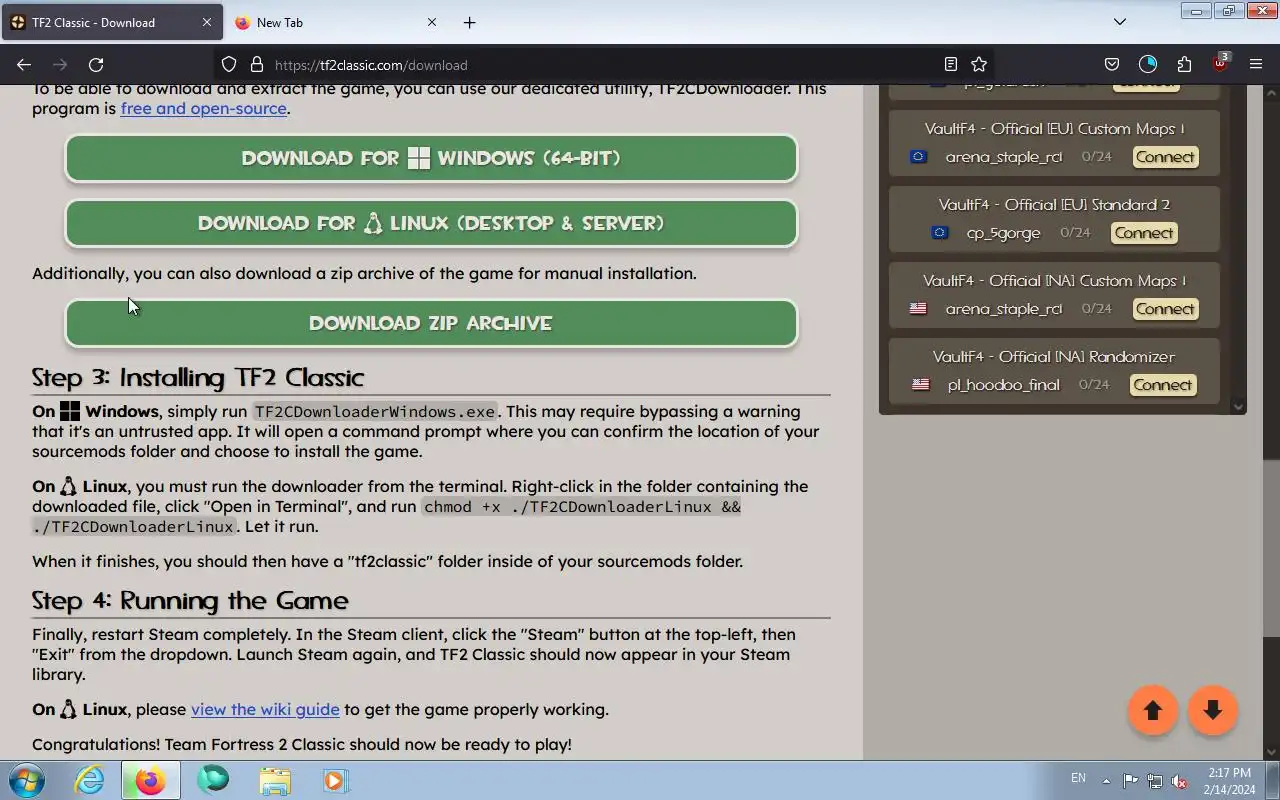Show site security padlock info

[x=256, y=65]
